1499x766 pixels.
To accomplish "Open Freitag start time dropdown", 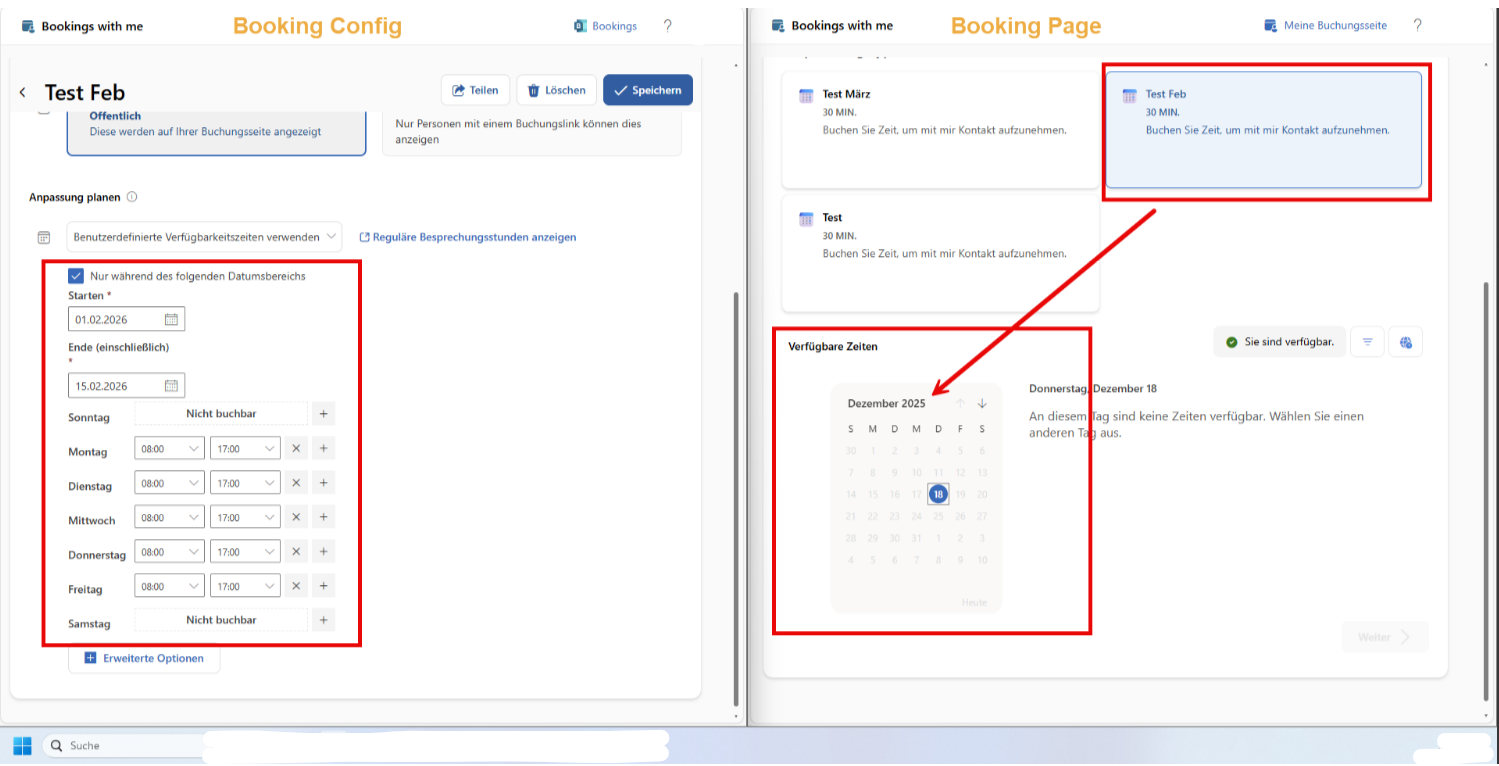I will click(169, 586).
